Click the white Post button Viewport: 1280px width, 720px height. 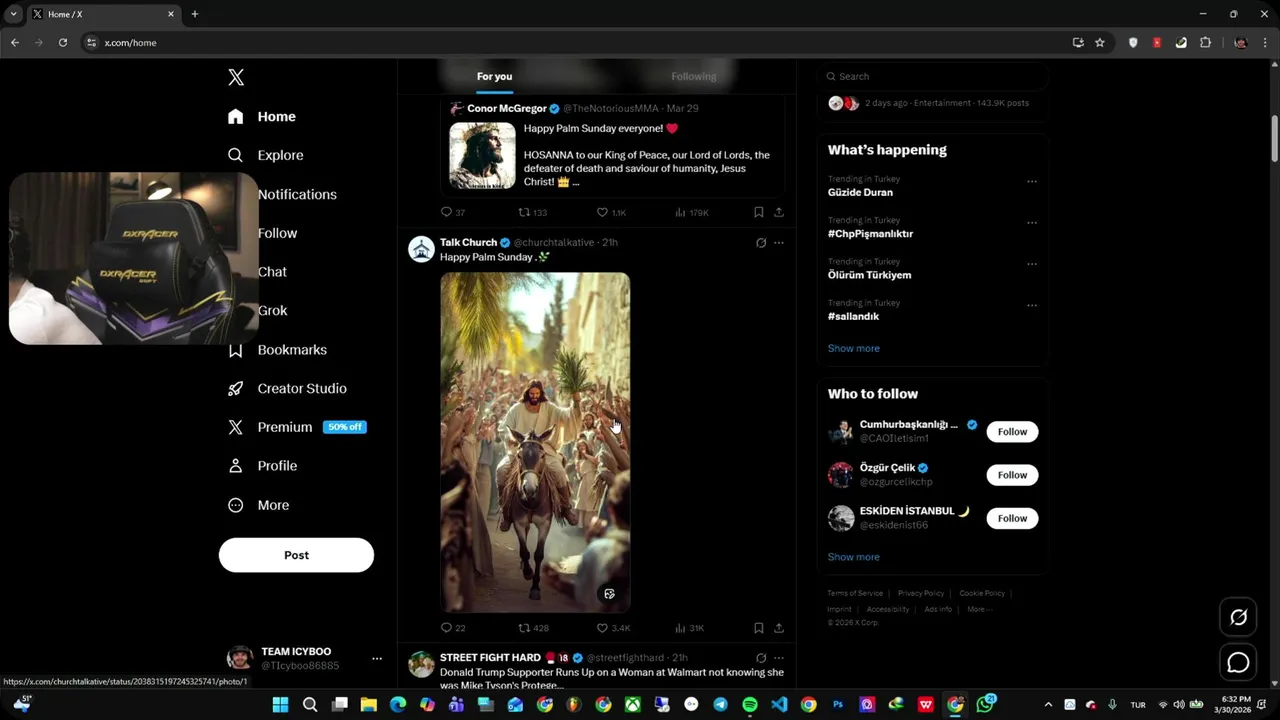coord(296,555)
